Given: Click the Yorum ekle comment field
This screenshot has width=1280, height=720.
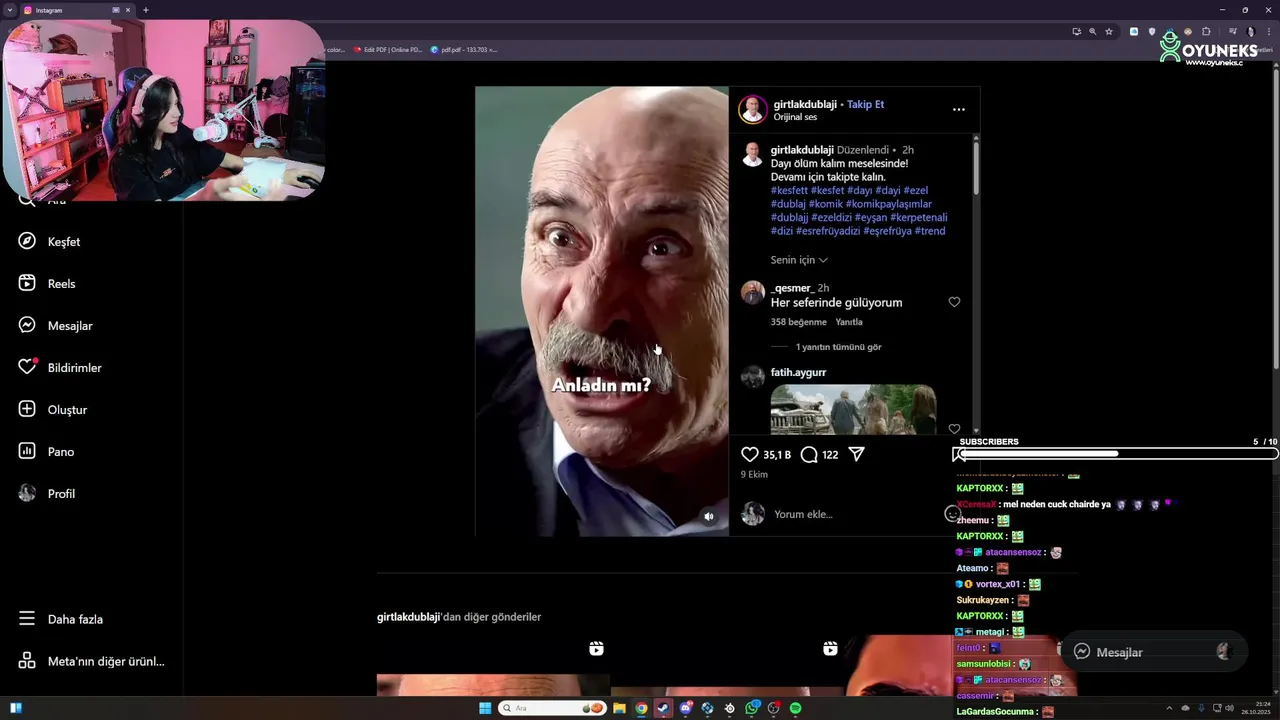Looking at the screenshot, I should (x=855, y=514).
